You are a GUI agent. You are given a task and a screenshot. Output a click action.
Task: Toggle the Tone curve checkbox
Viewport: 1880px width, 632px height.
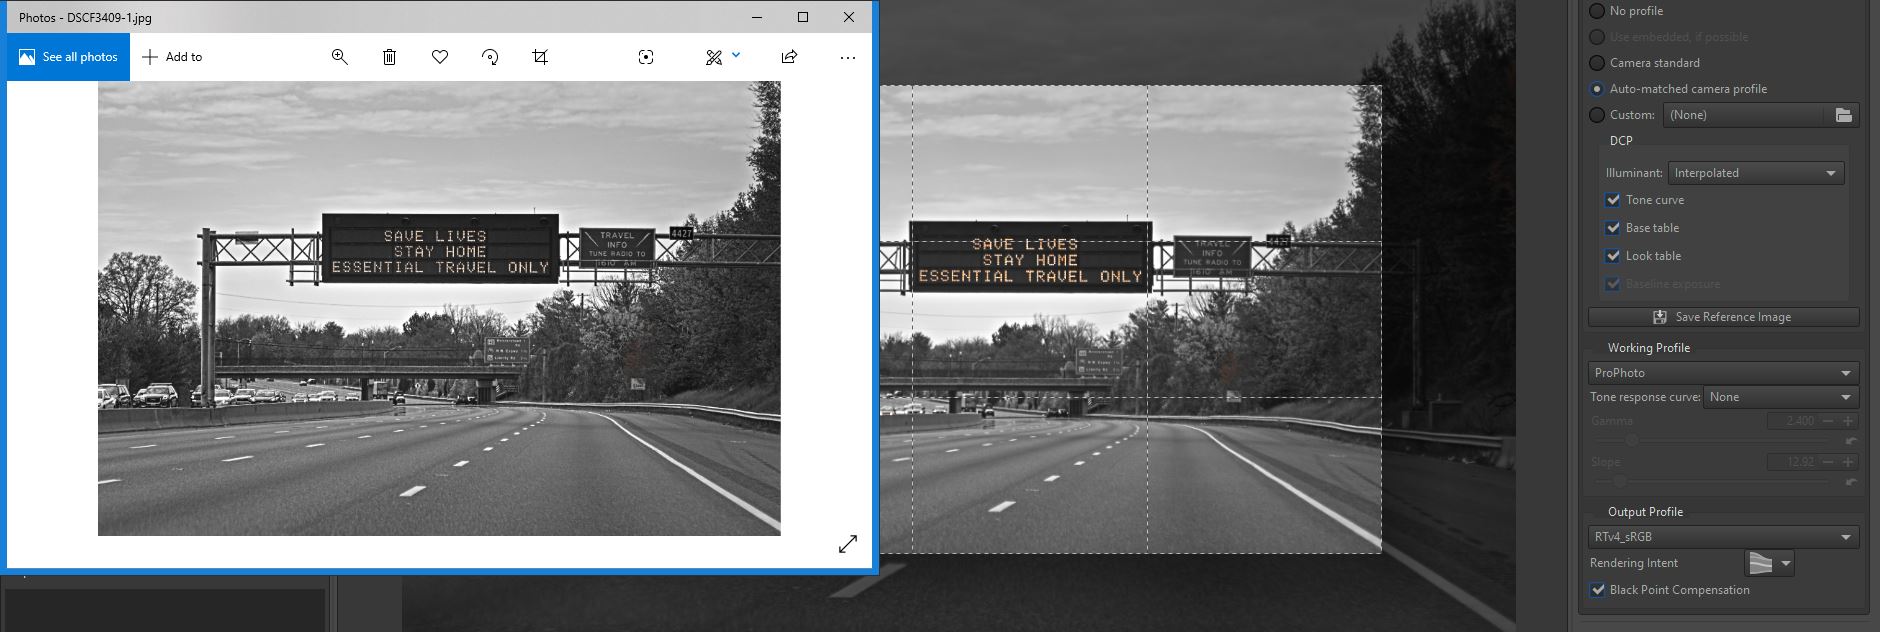[1613, 200]
